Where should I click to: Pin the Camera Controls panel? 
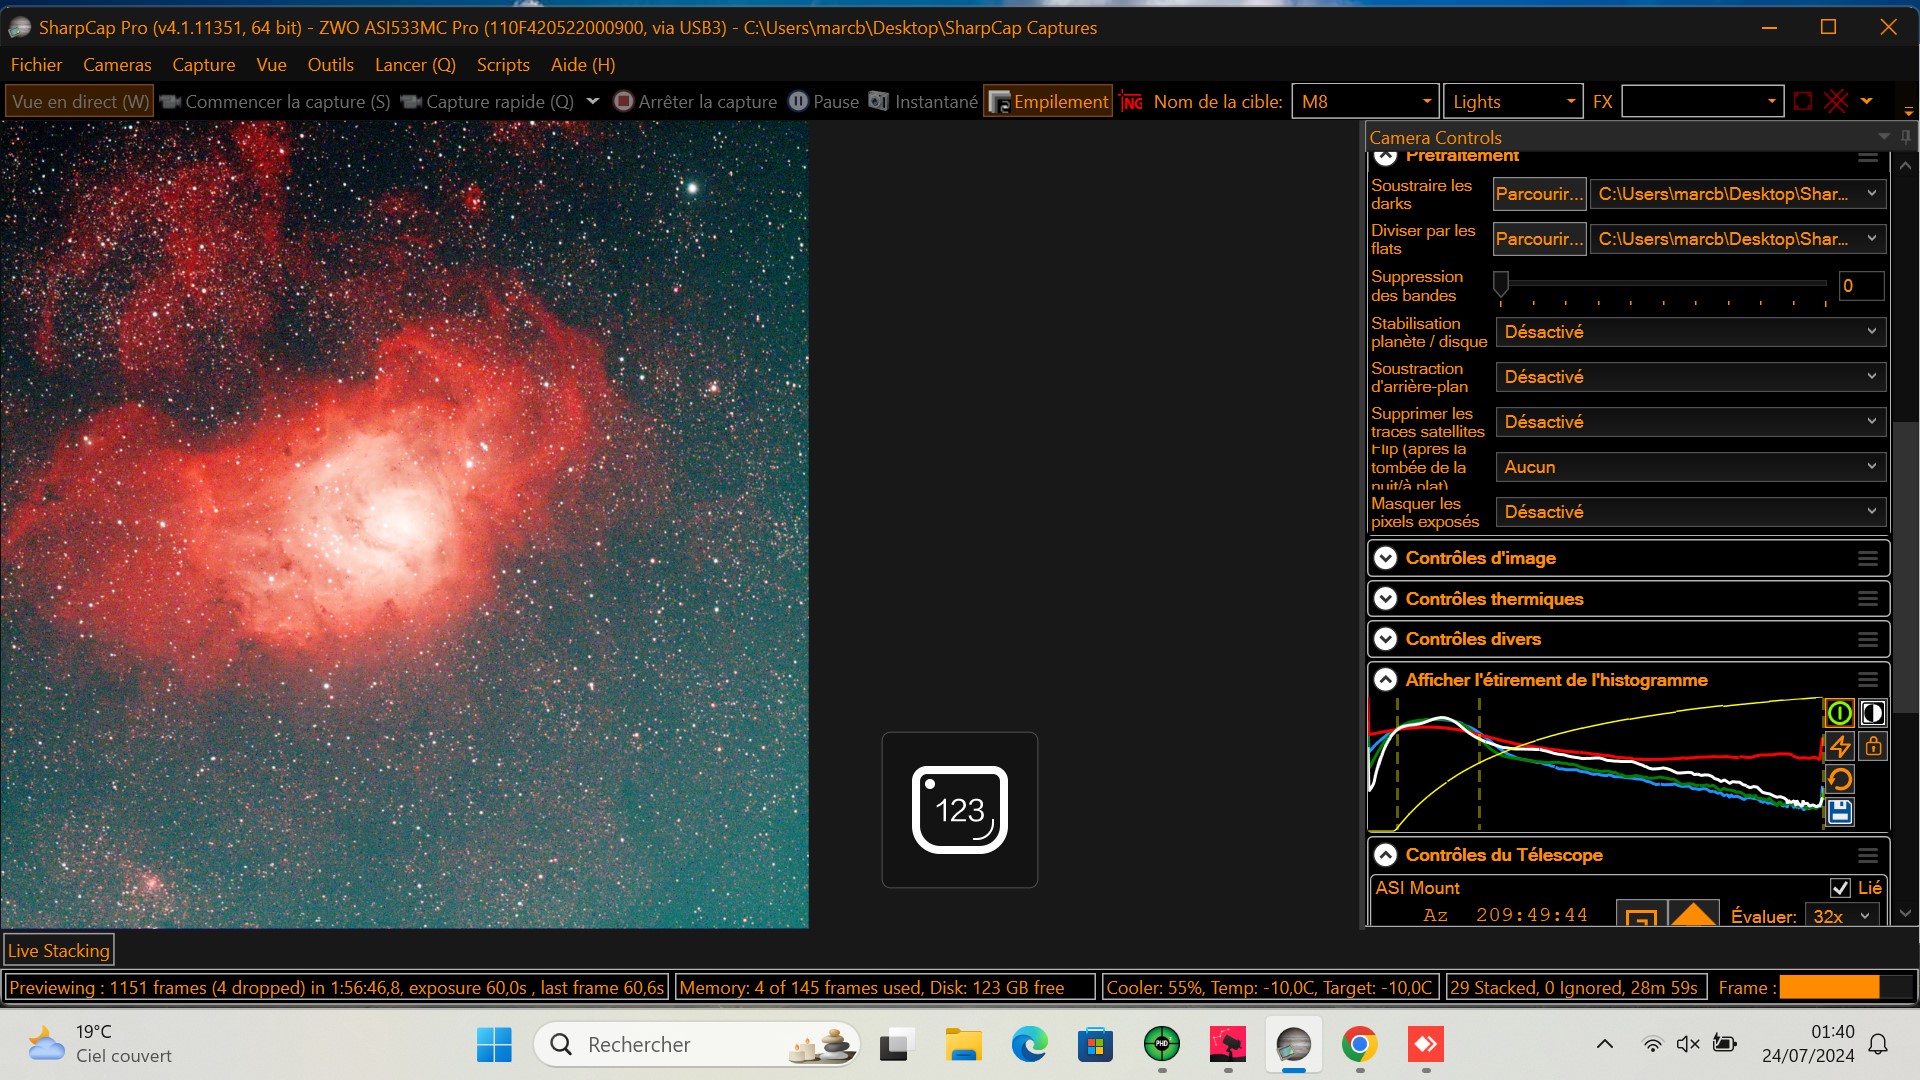pos(1906,137)
